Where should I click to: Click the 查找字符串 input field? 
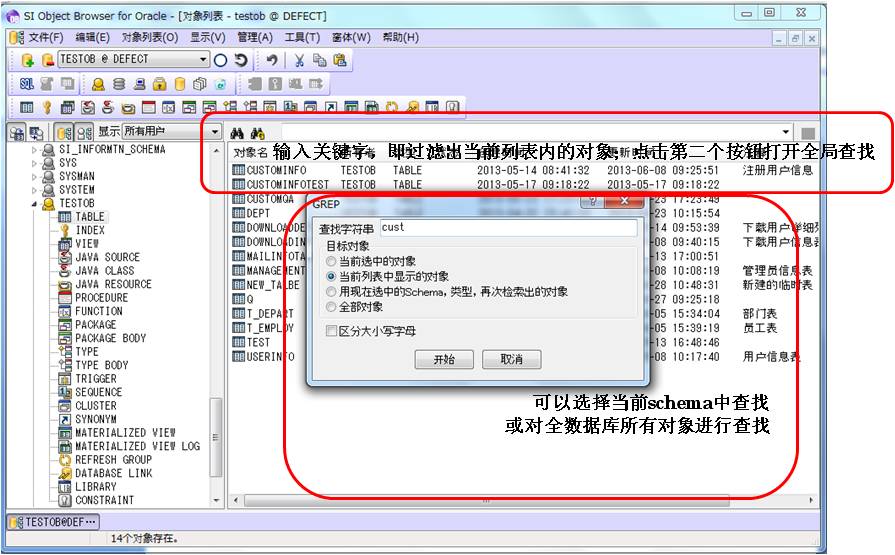point(508,227)
